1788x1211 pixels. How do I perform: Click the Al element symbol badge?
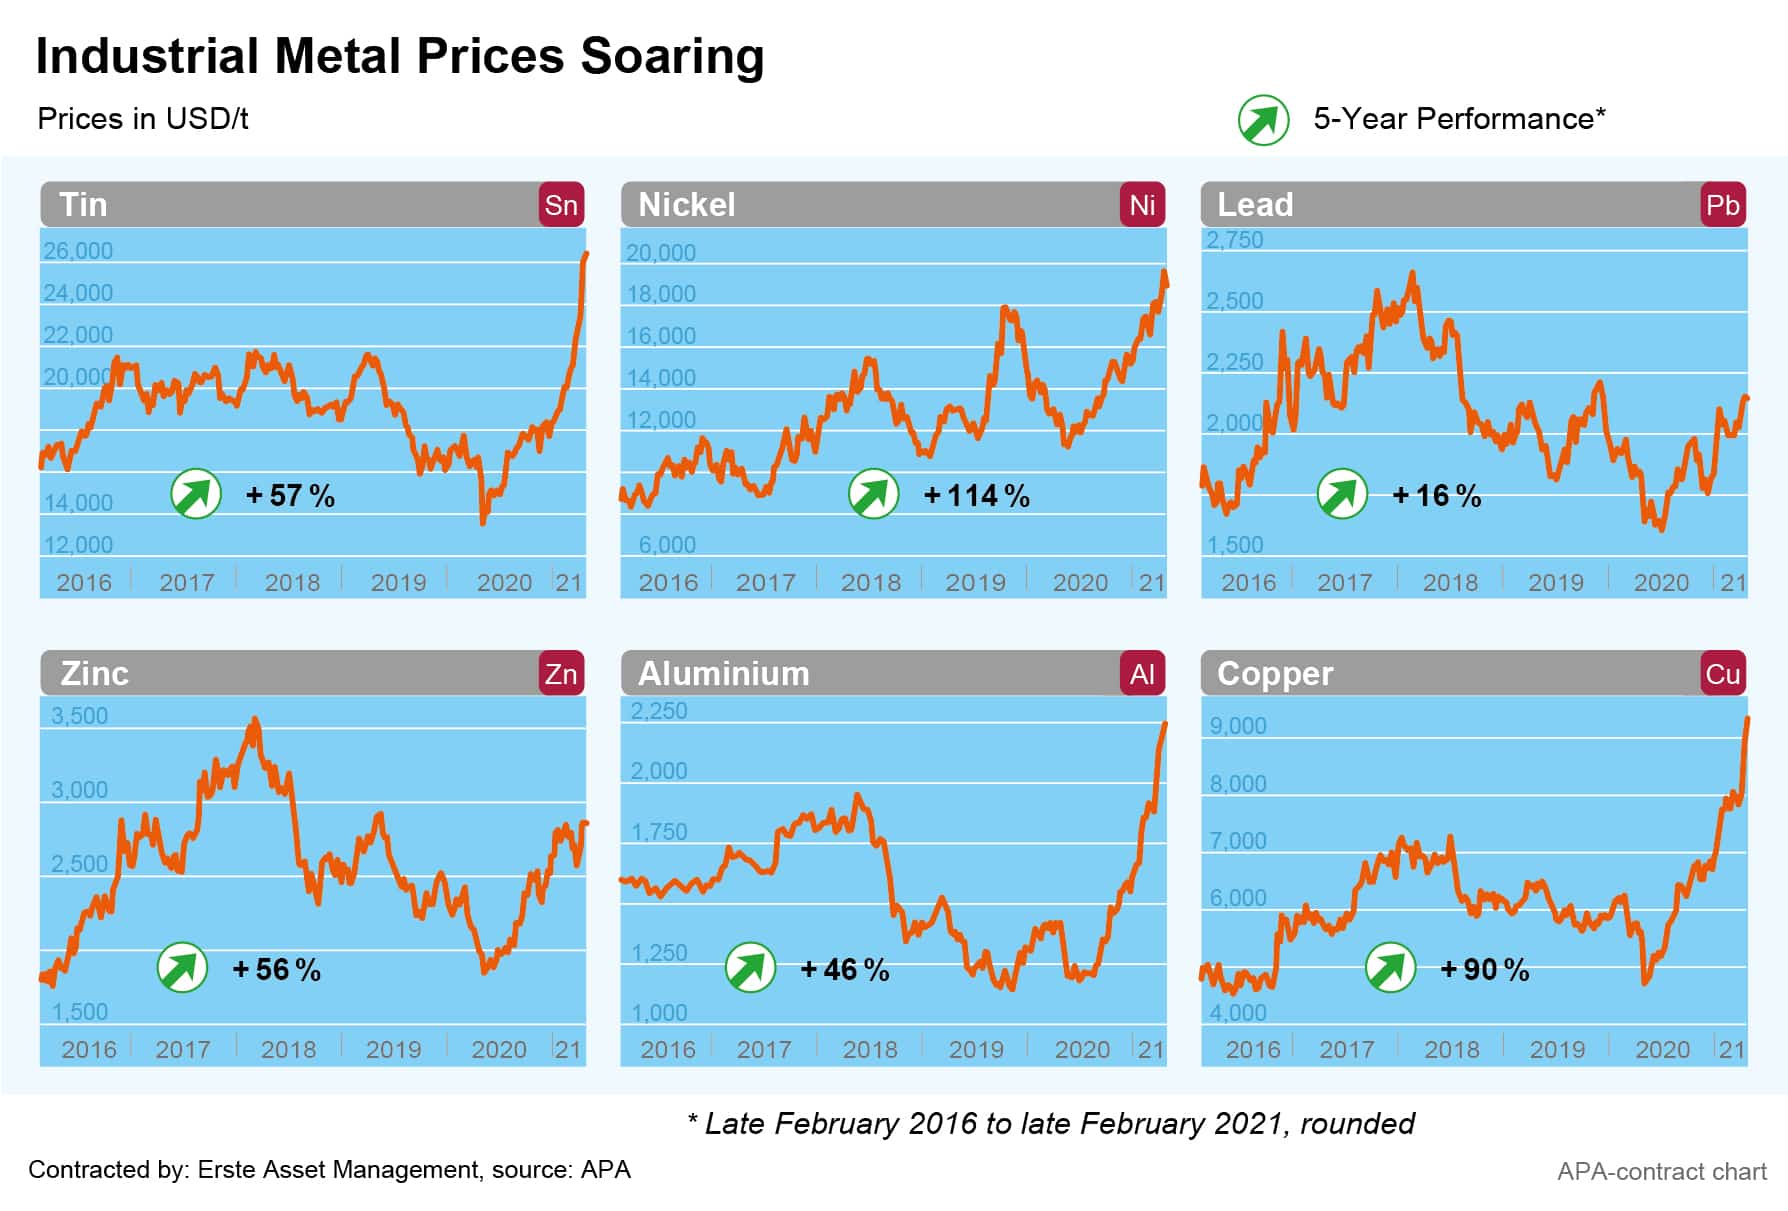(x=1142, y=674)
